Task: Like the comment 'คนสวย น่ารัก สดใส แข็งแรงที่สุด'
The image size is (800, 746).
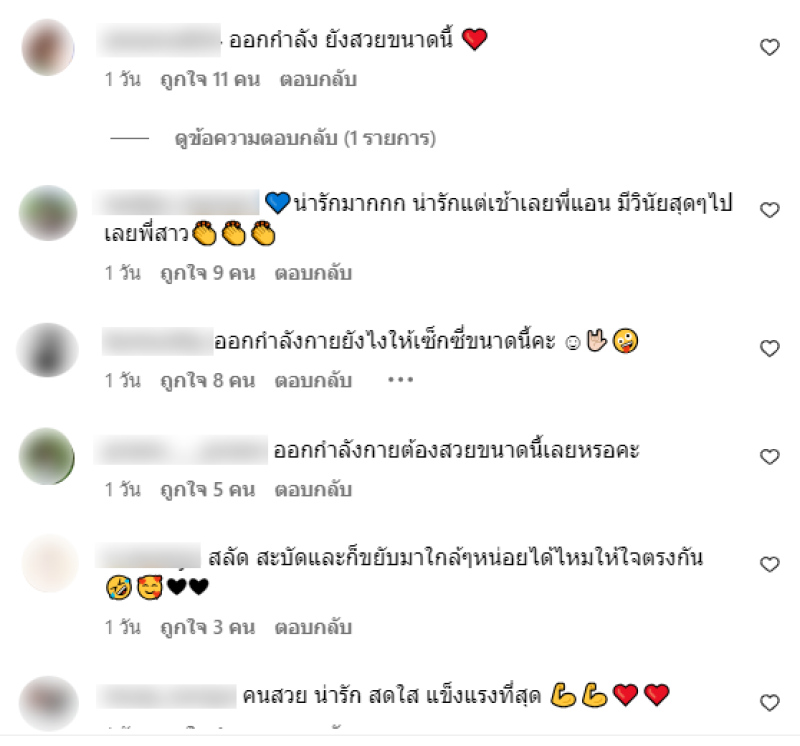Action: tap(769, 703)
